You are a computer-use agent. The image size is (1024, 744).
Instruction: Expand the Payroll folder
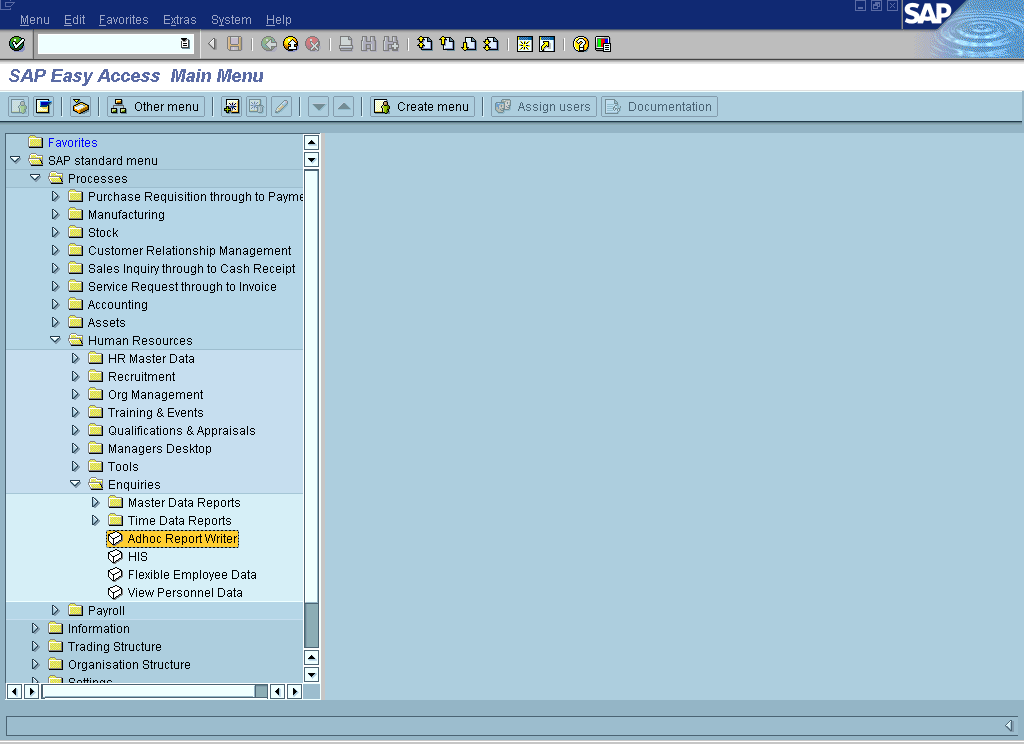coord(56,610)
